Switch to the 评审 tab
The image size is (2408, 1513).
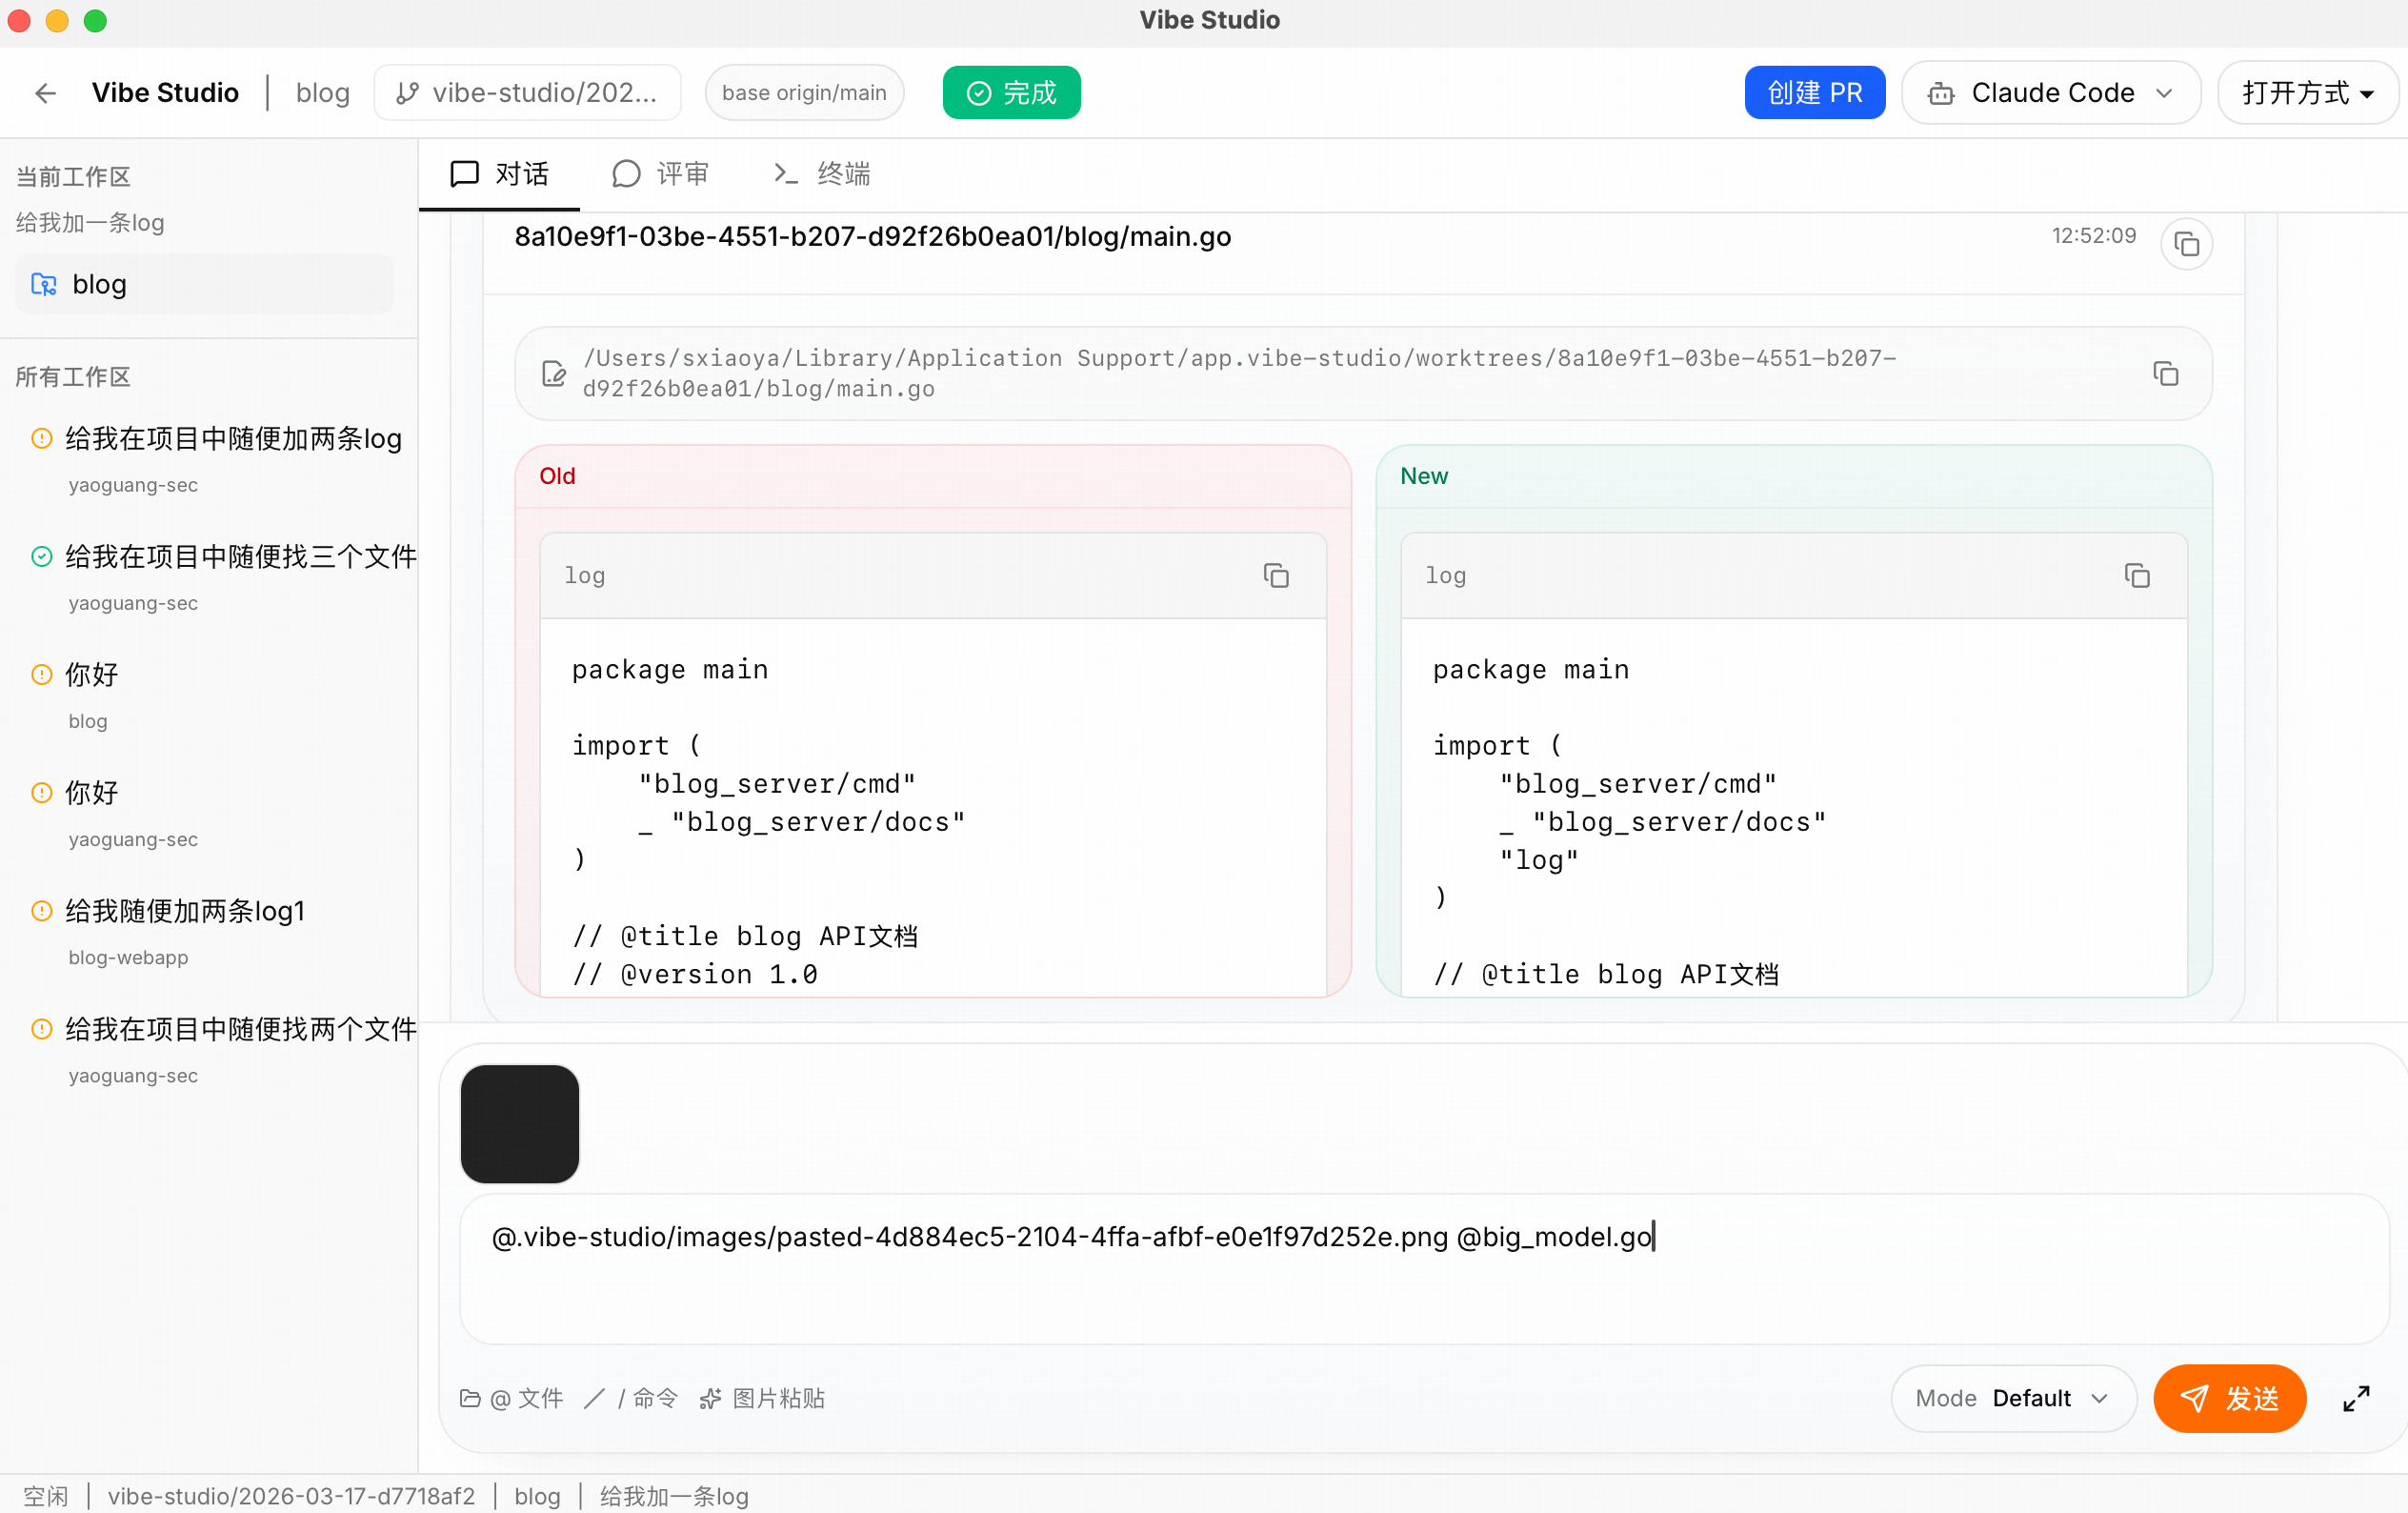click(x=660, y=174)
